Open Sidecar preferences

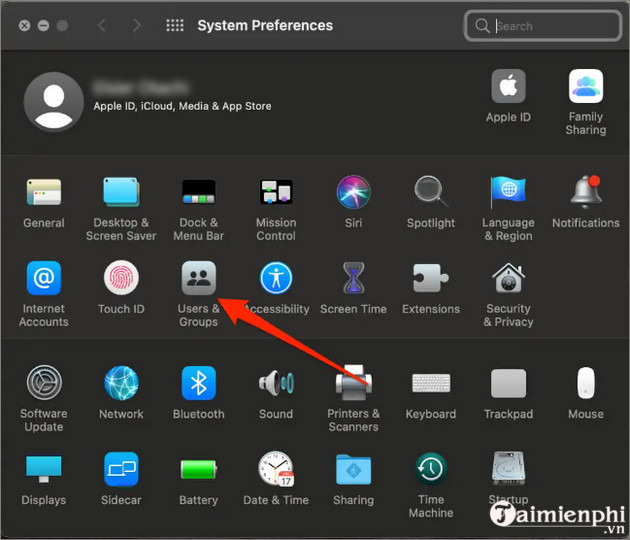[x=121, y=469]
